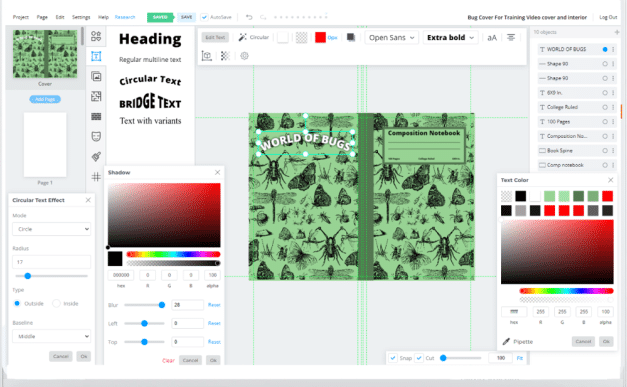Select the Cover page thumbnail
The height and width of the screenshot is (387, 627).
(x=45, y=54)
